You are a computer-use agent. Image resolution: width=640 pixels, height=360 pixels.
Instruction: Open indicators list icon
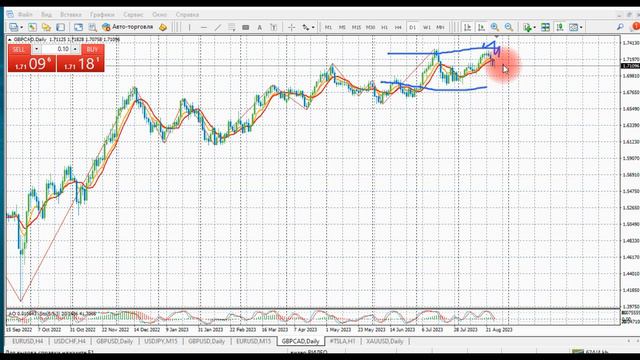click(x=527, y=27)
